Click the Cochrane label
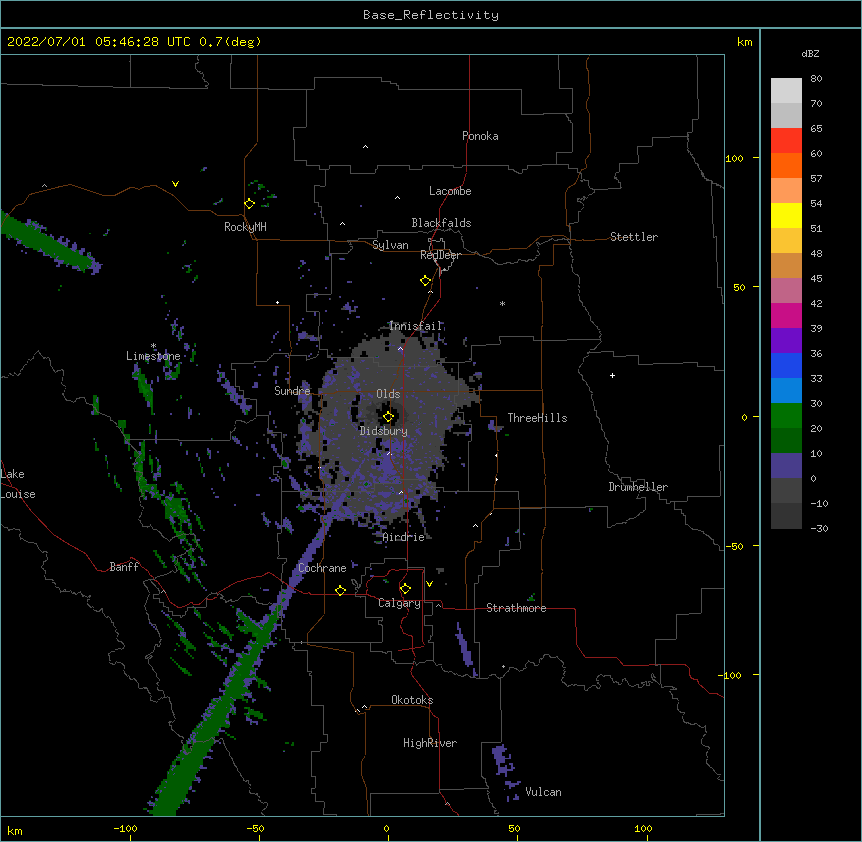The height and width of the screenshot is (842, 862). 322,568
